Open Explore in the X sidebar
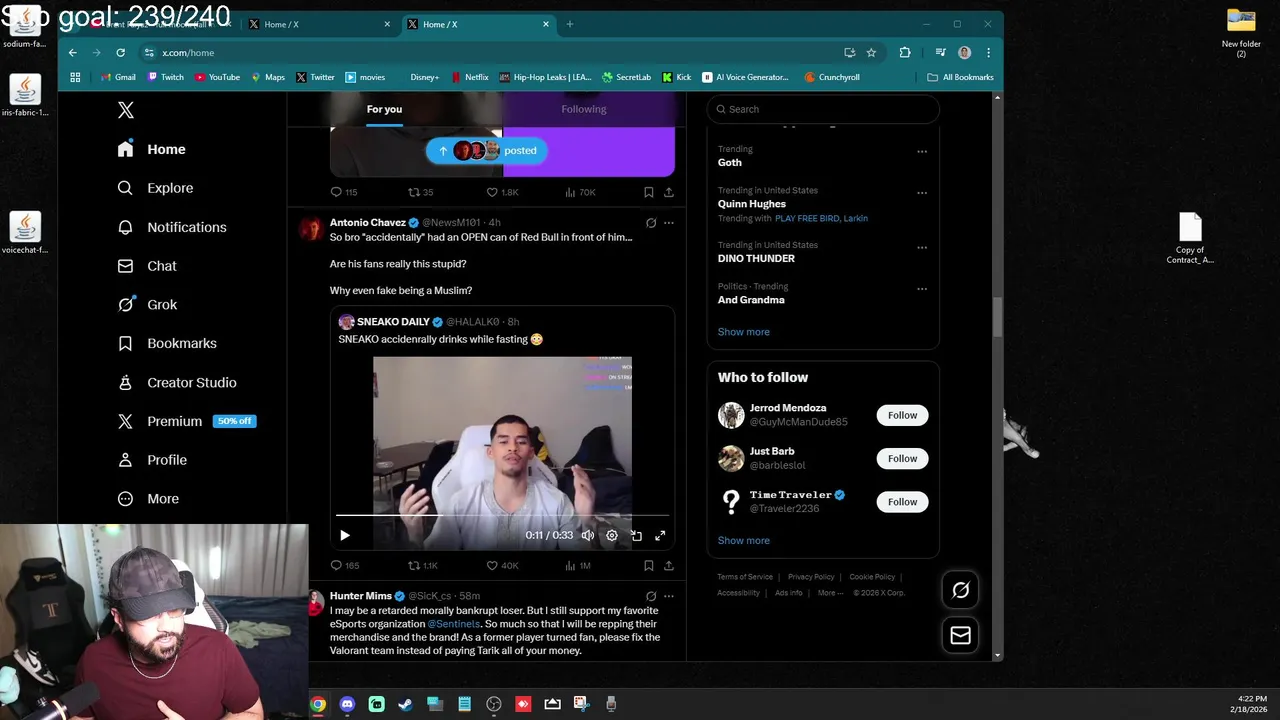Screen dimensions: 1280x720 pos(155,188)
